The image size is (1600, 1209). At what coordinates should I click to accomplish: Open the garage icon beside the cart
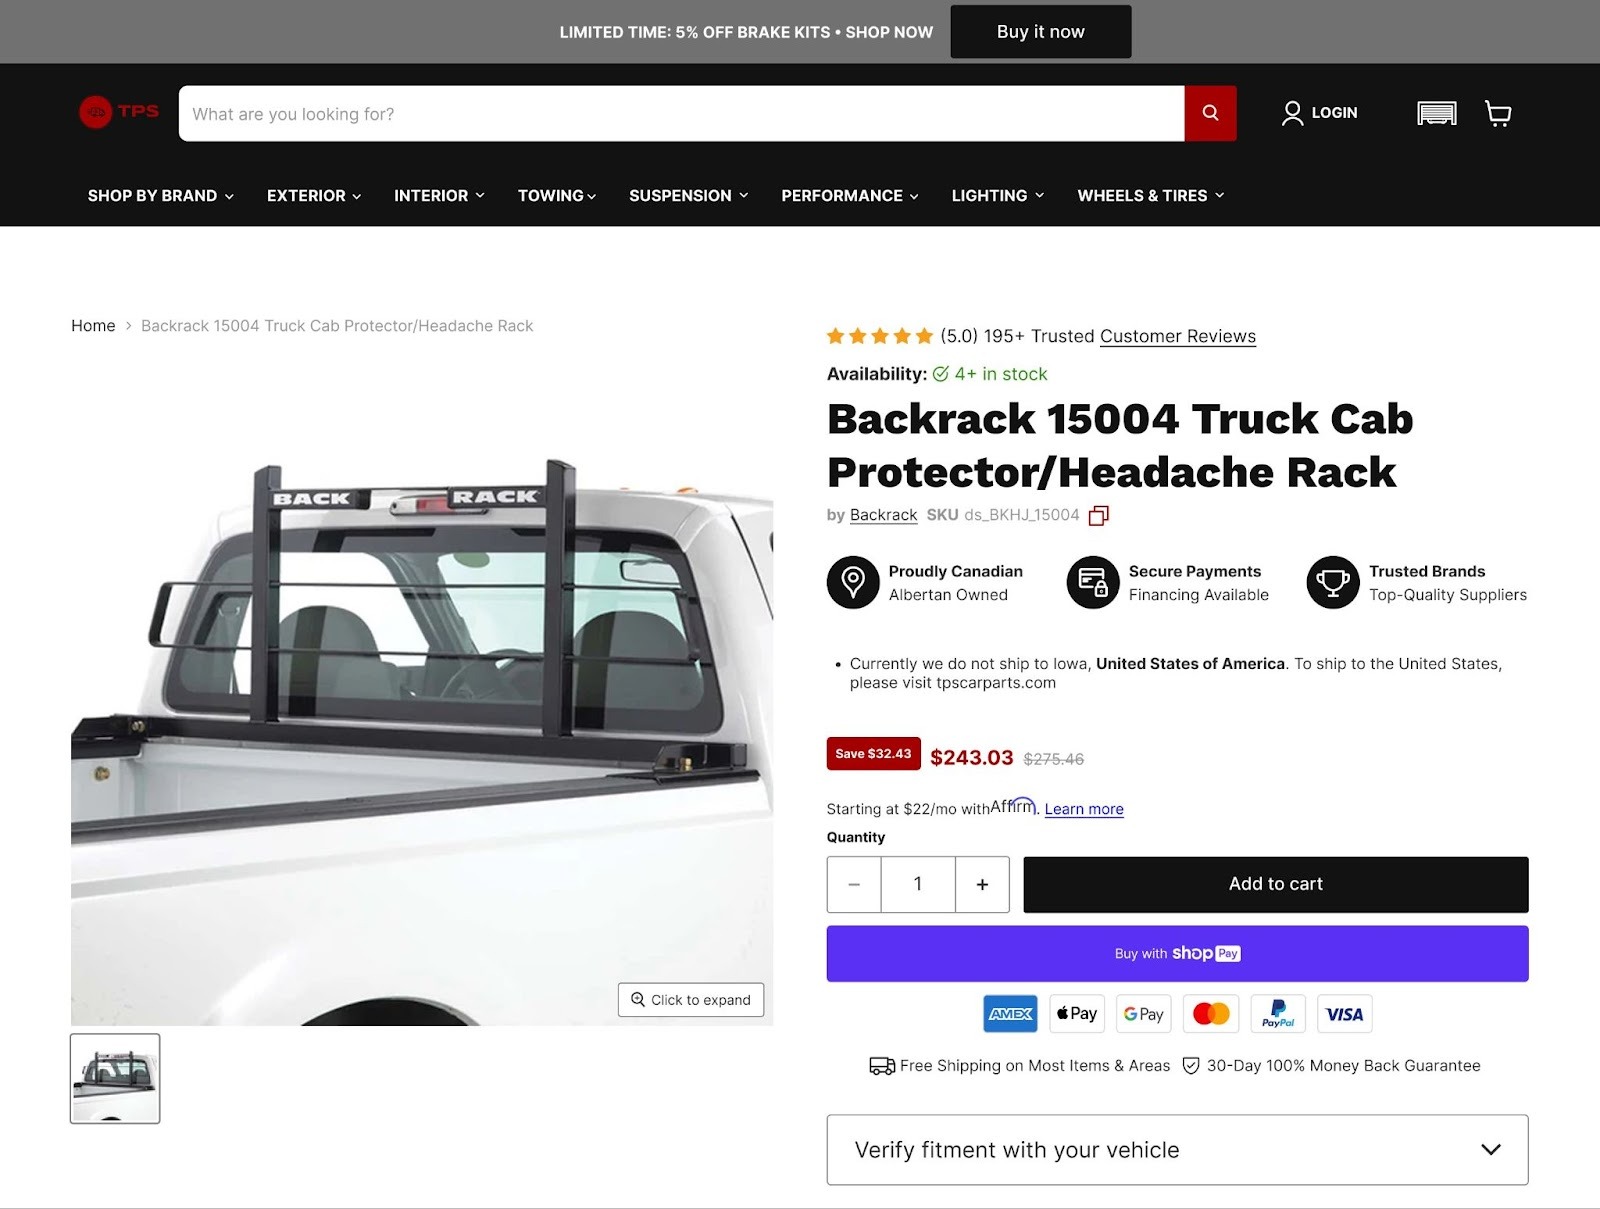click(x=1437, y=113)
